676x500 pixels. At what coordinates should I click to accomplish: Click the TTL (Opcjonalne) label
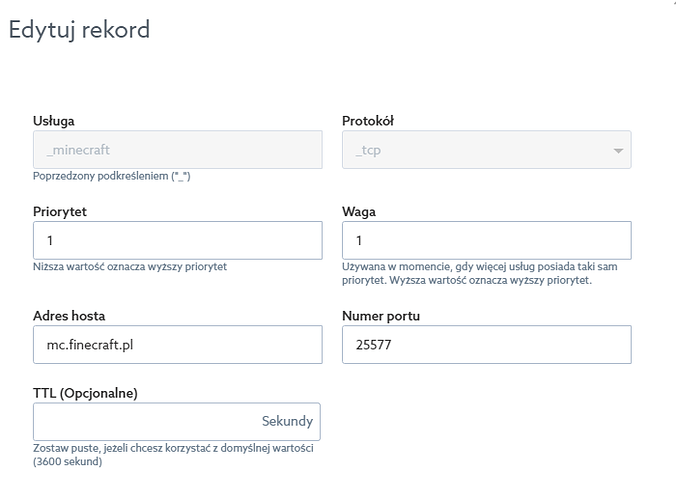(x=85, y=393)
